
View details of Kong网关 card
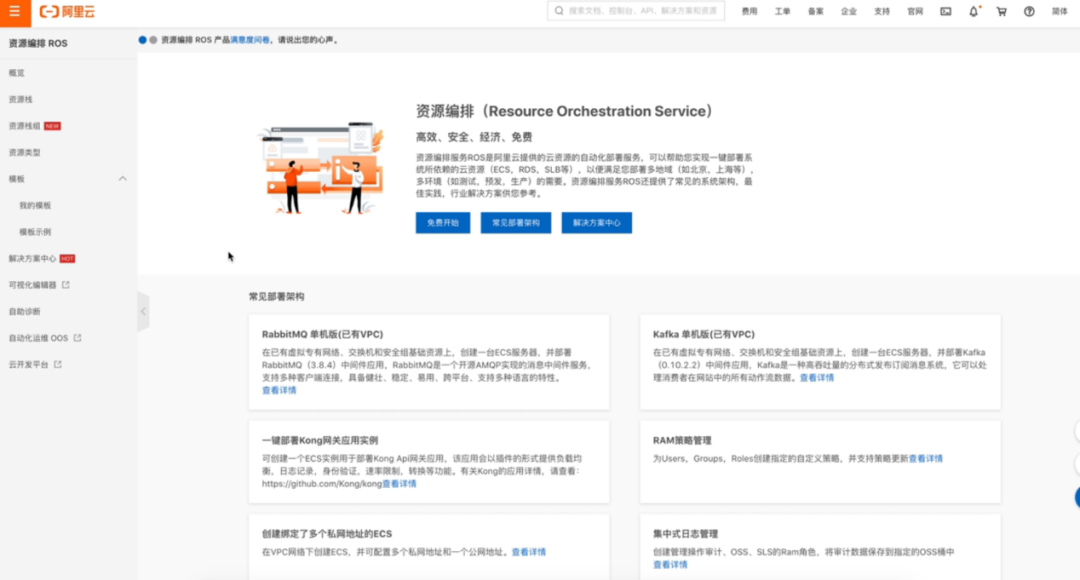(x=399, y=484)
